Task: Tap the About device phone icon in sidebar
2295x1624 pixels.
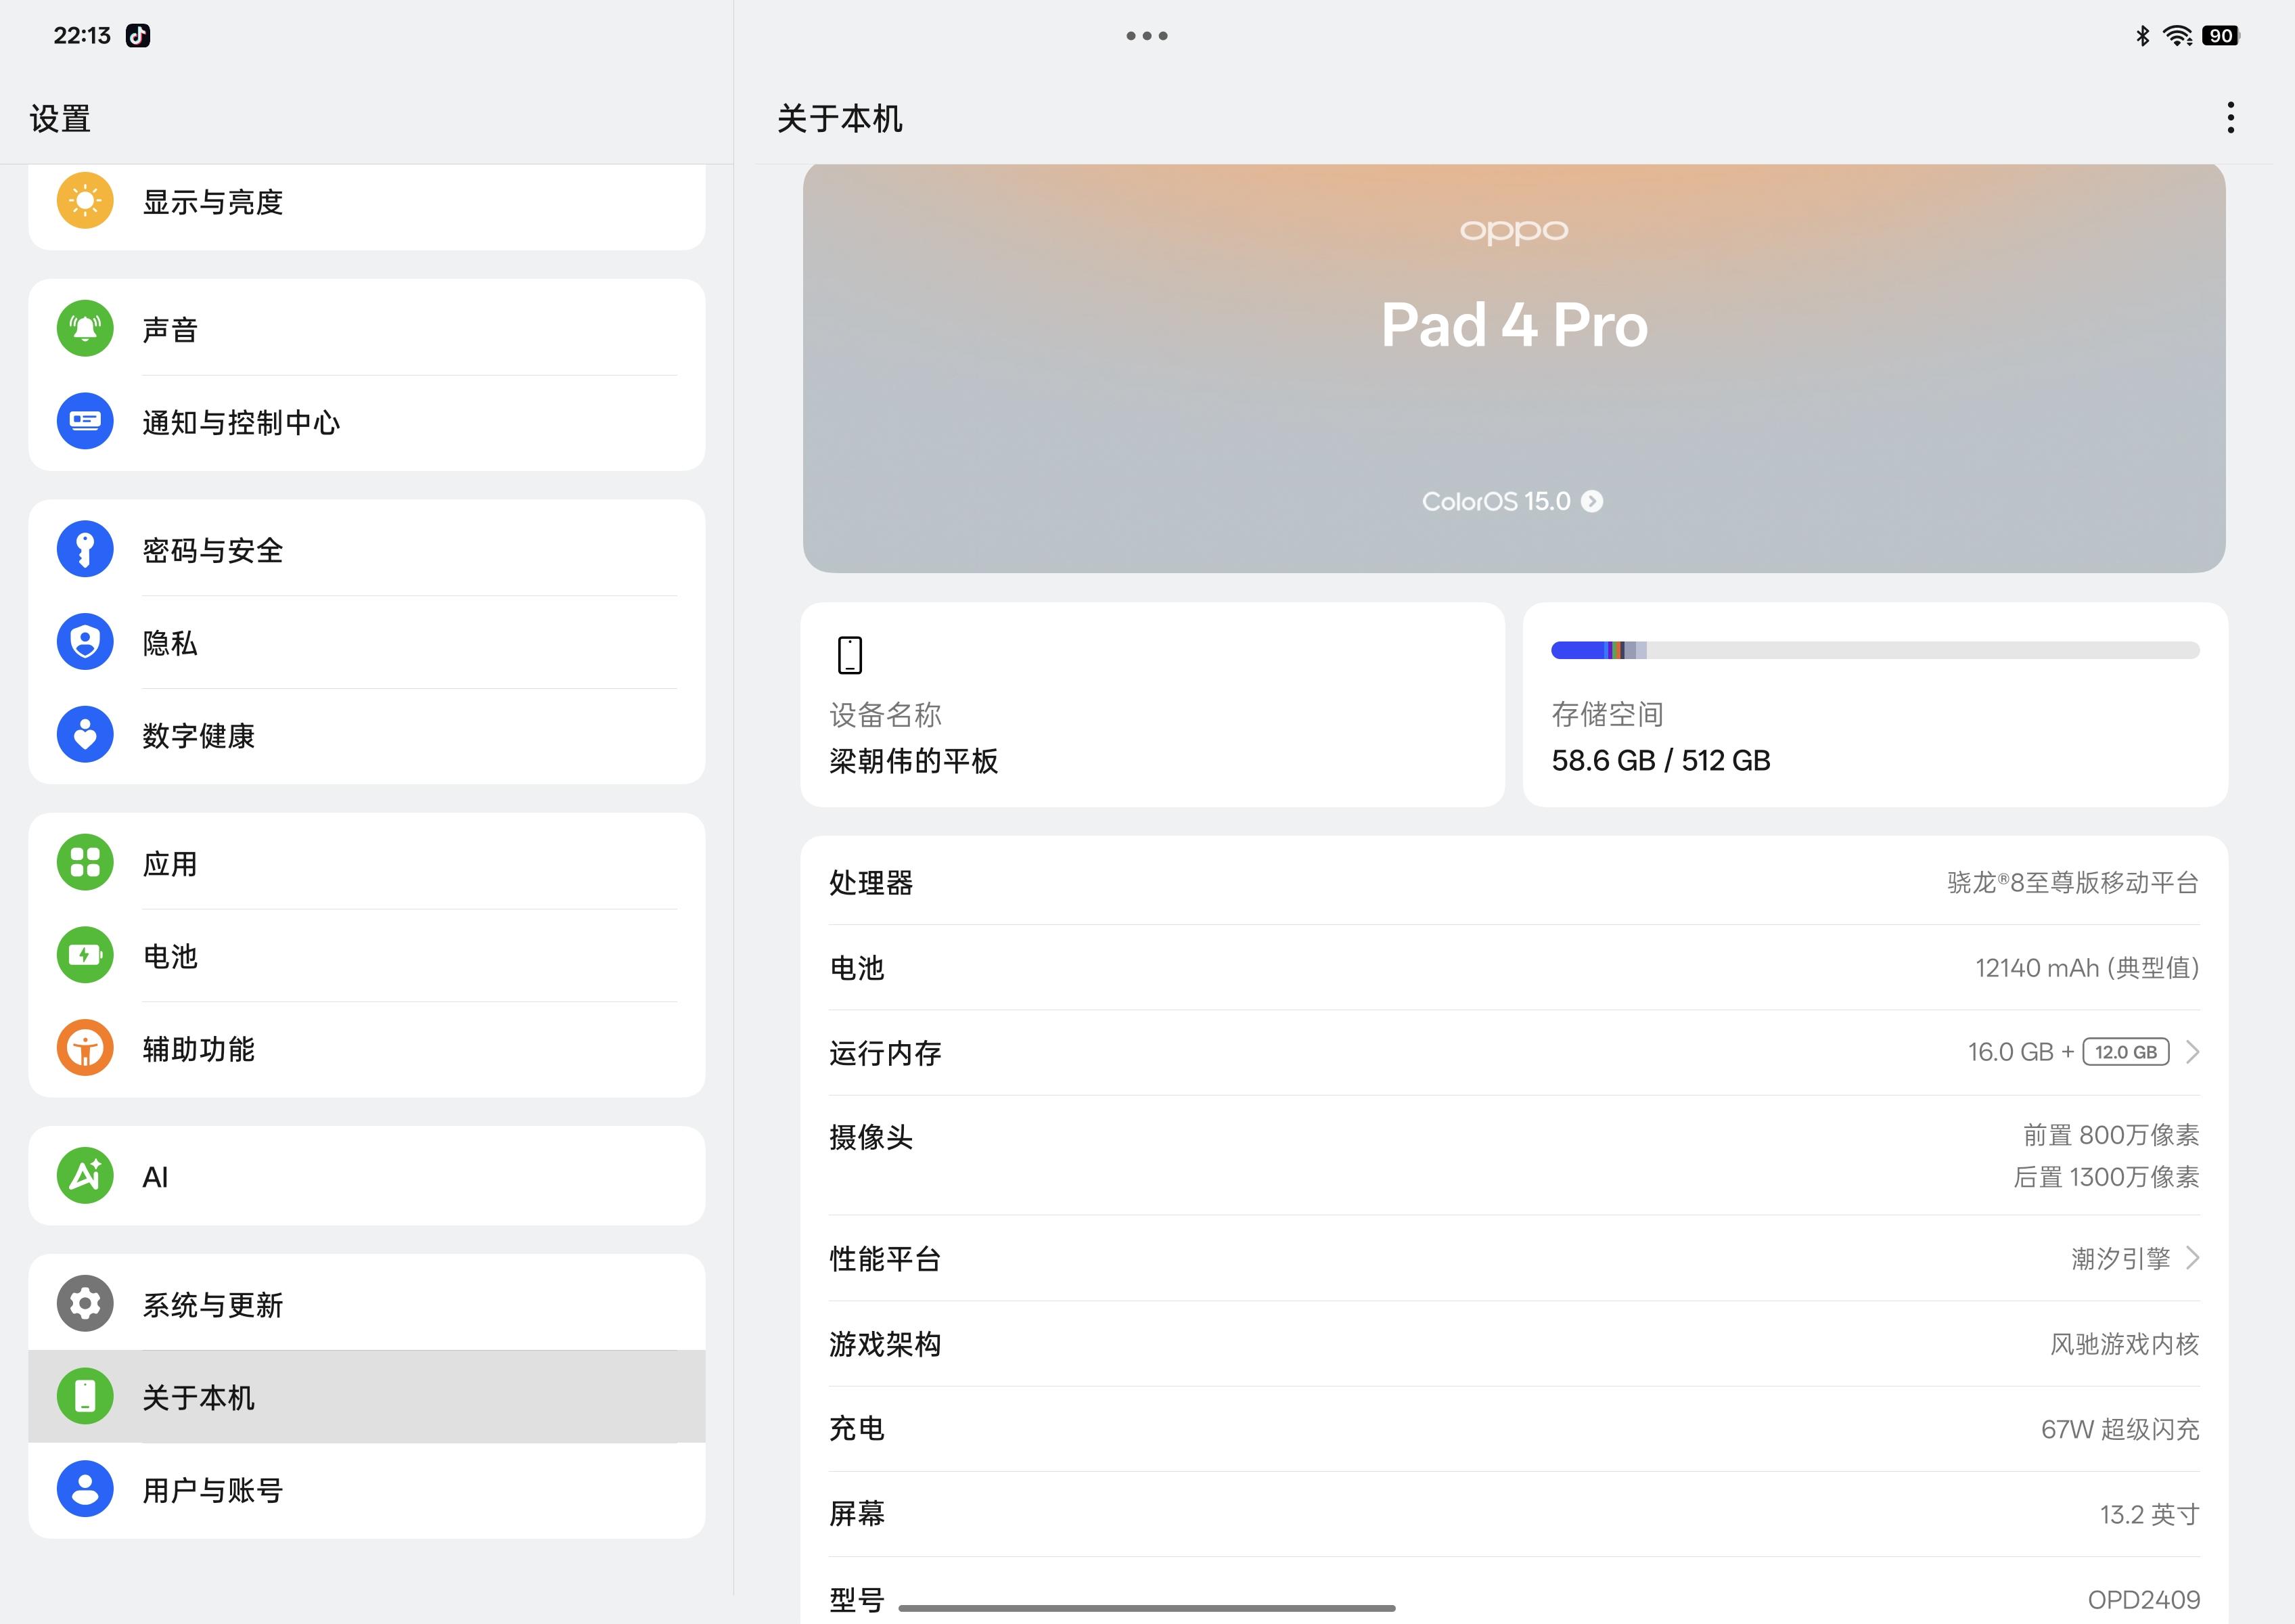Action: click(x=85, y=1396)
